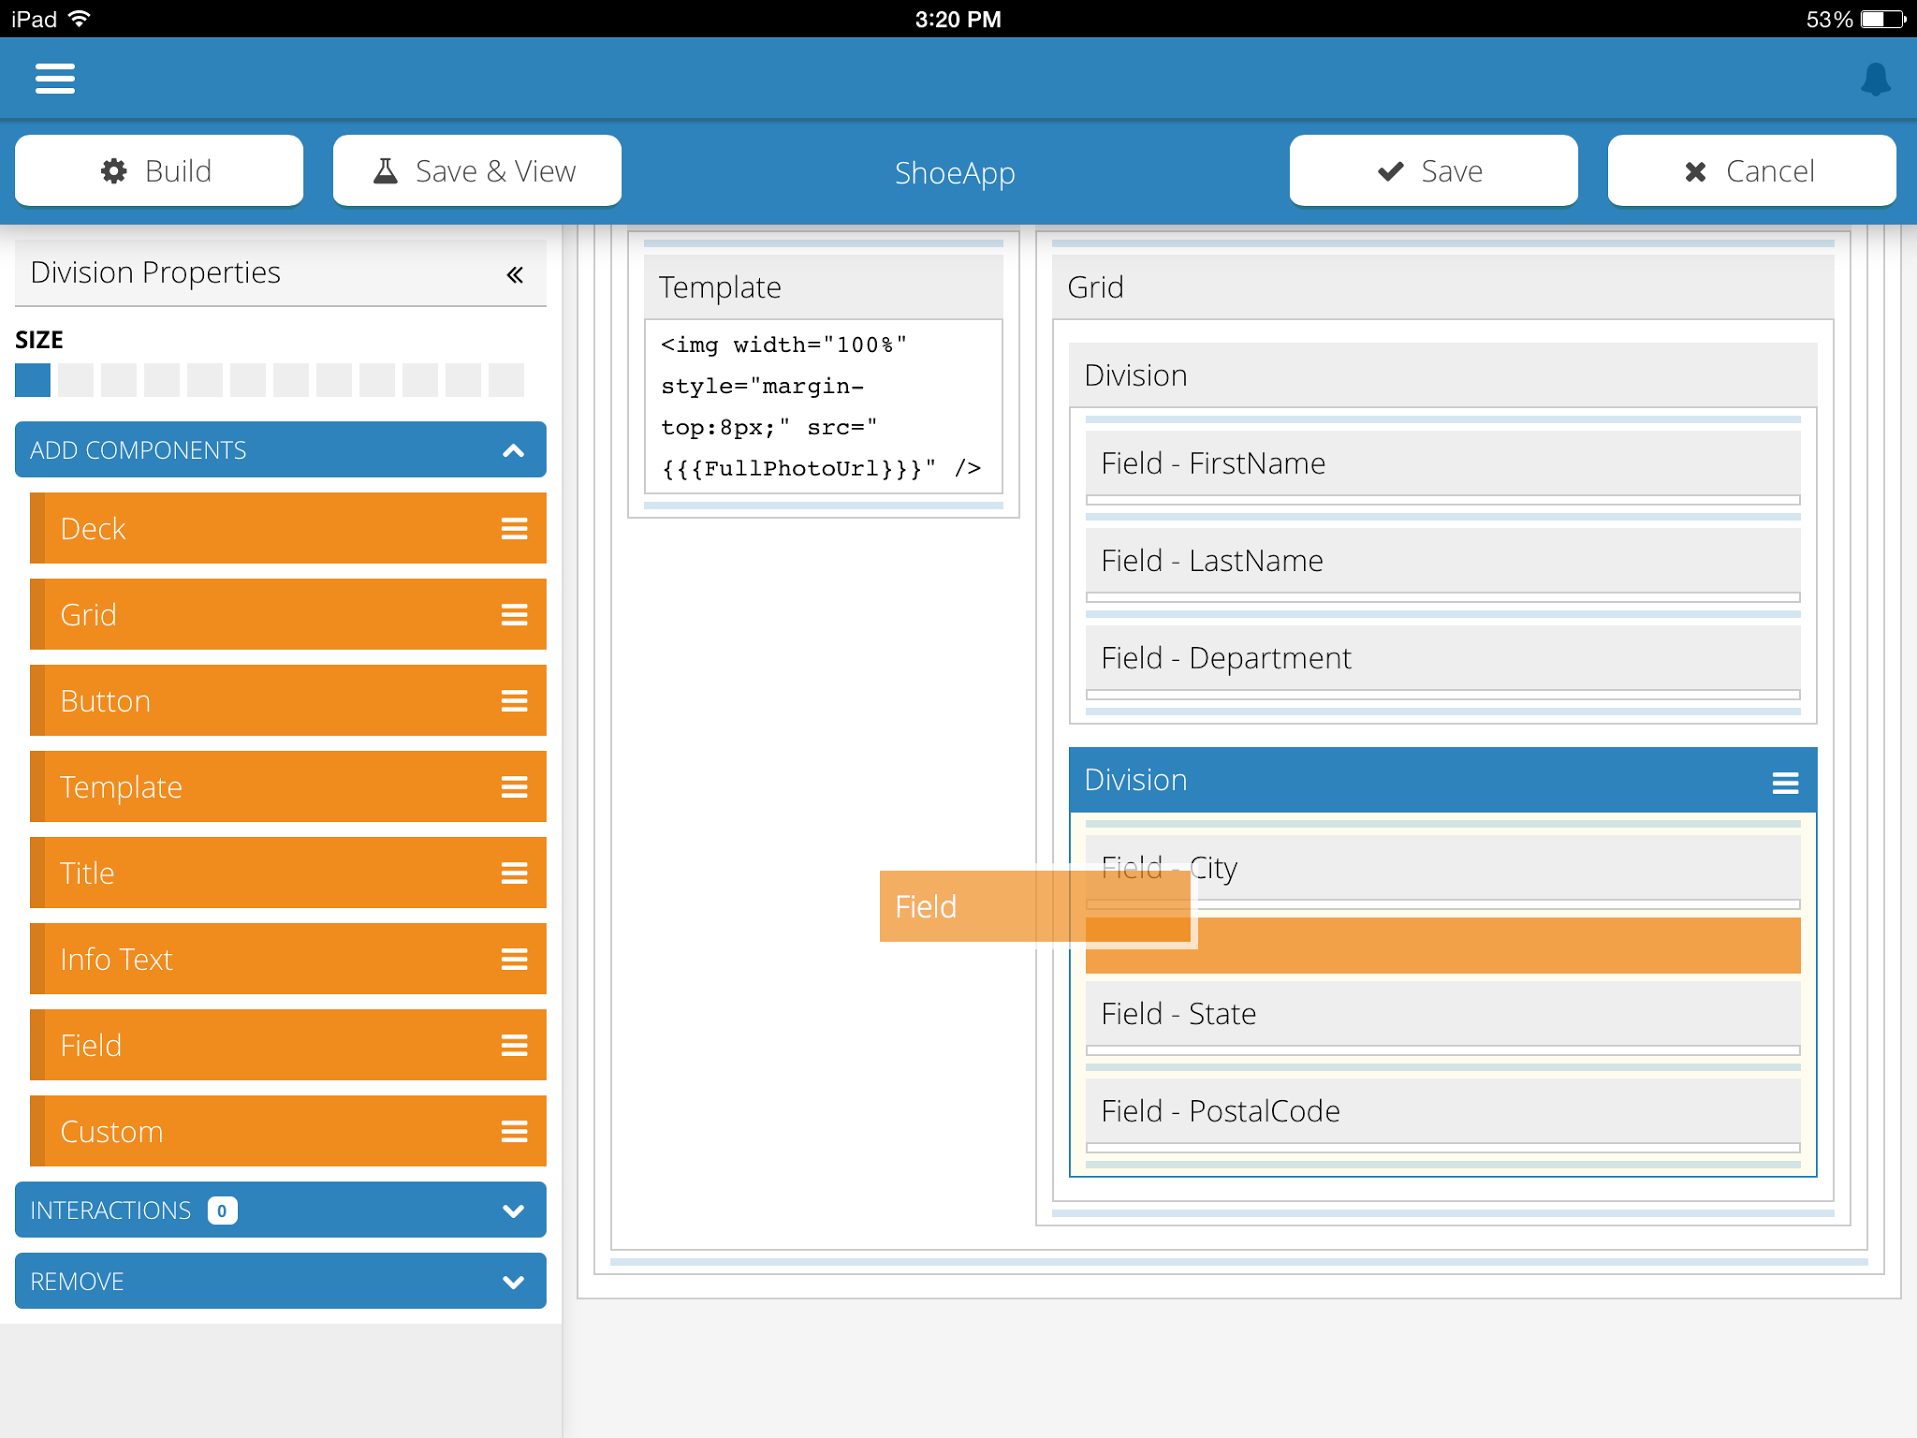The height and width of the screenshot is (1438, 1917).
Task: Click the Division Properties heading
Action: point(156,272)
